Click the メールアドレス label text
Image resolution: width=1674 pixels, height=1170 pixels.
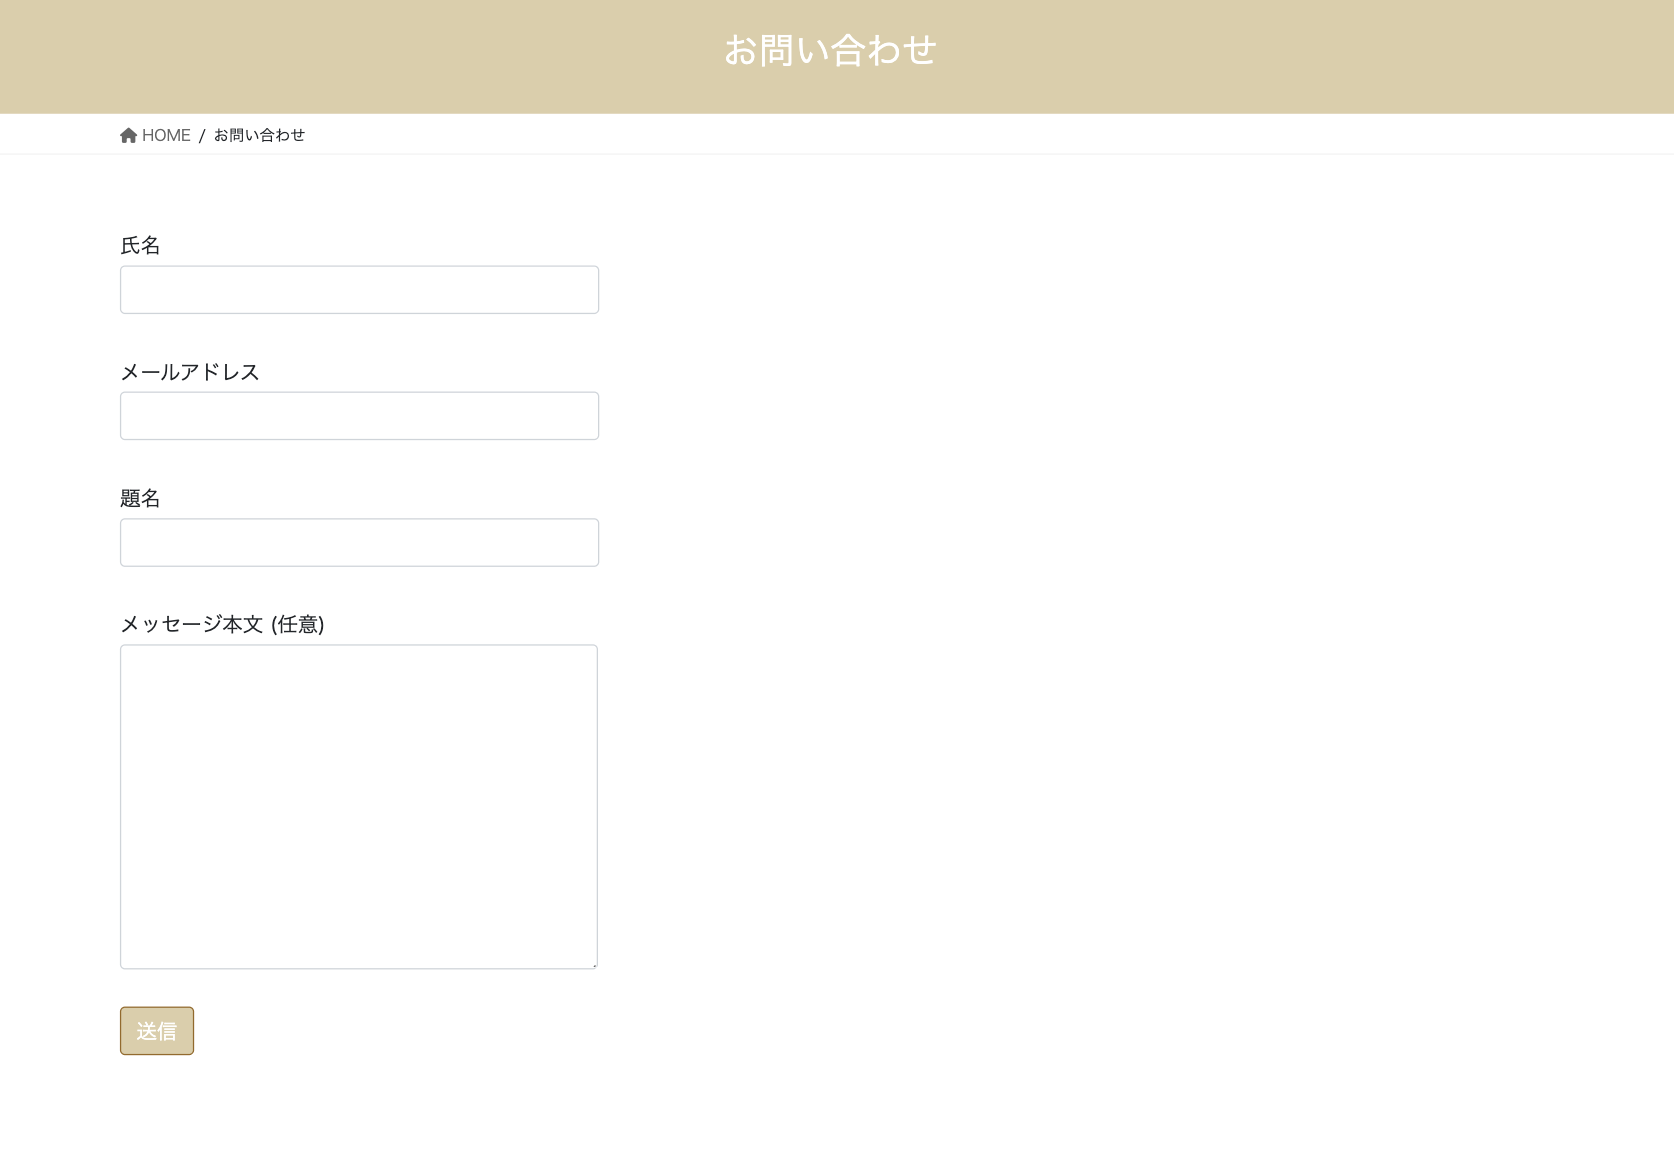tap(189, 371)
